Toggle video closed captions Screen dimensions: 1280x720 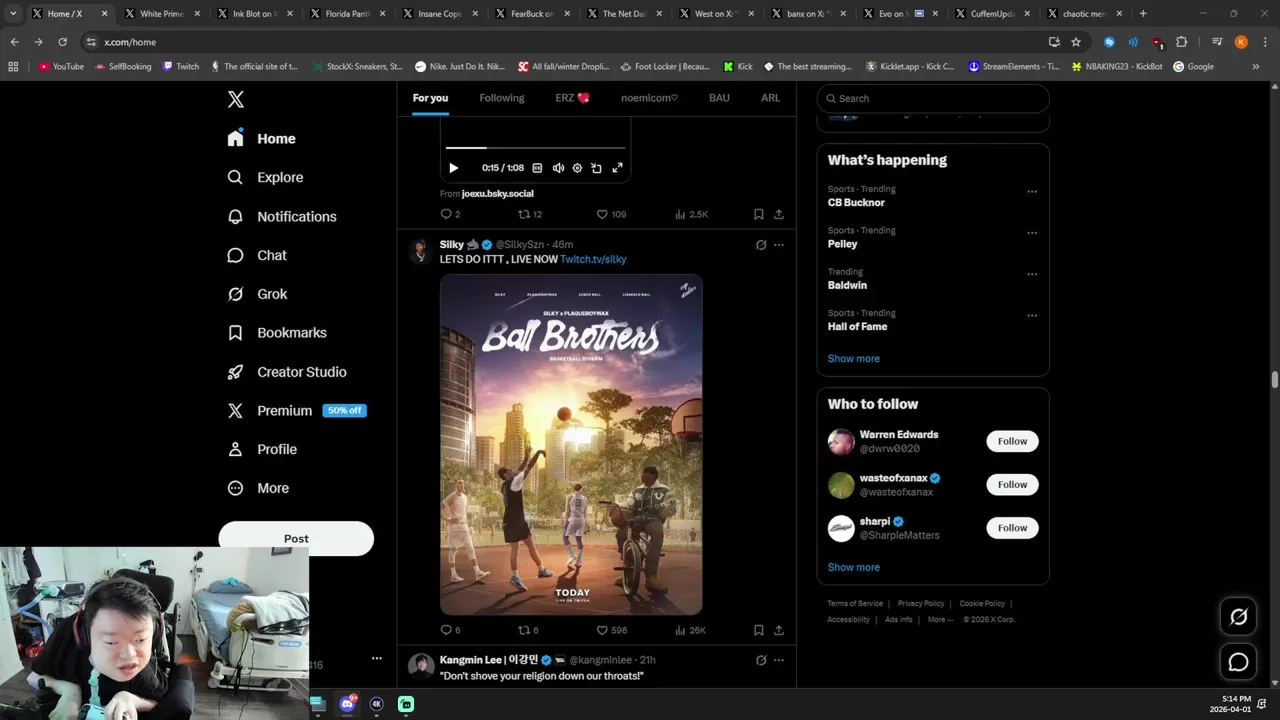[537, 168]
